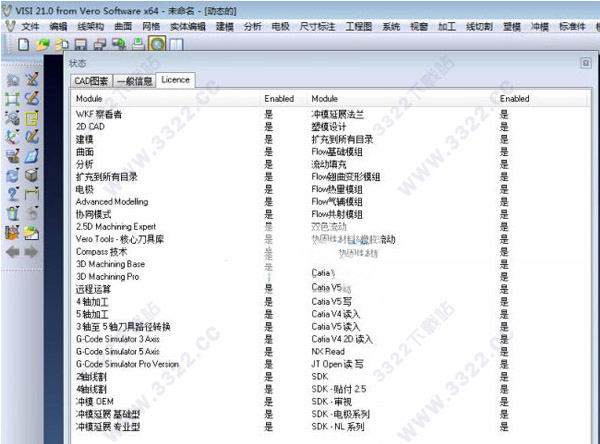Image resolution: width=600 pixels, height=444 pixels.
Task: Click the pencil with circles icon
Action: (x=32, y=99)
